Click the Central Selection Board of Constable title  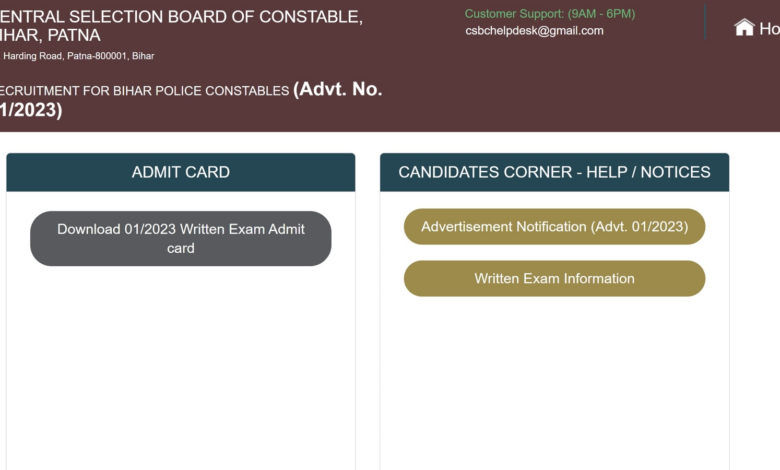click(x=182, y=17)
